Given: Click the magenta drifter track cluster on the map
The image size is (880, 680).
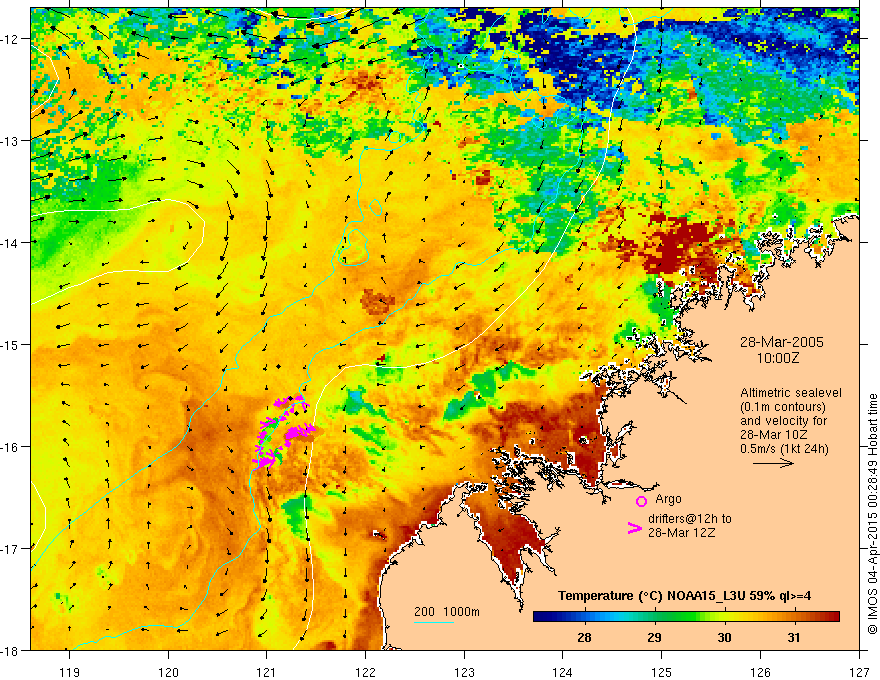Looking at the screenshot, I should [285, 431].
